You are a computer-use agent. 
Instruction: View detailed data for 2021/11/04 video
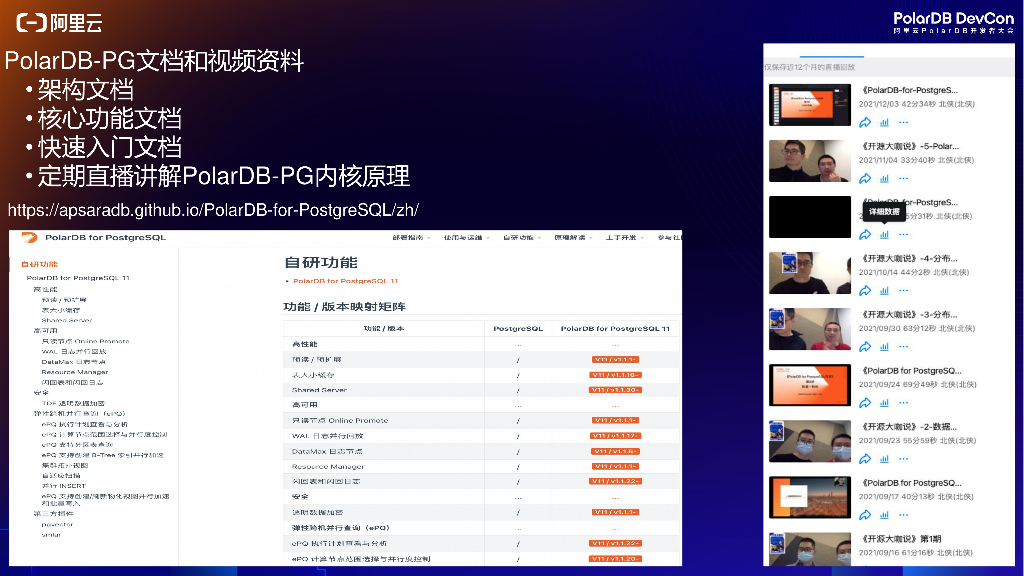point(884,178)
